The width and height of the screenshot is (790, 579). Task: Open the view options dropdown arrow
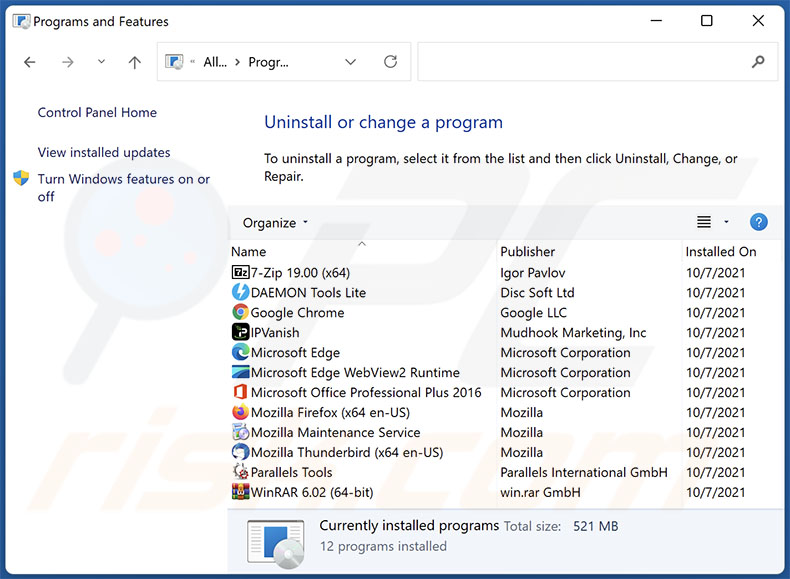[726, 222]
